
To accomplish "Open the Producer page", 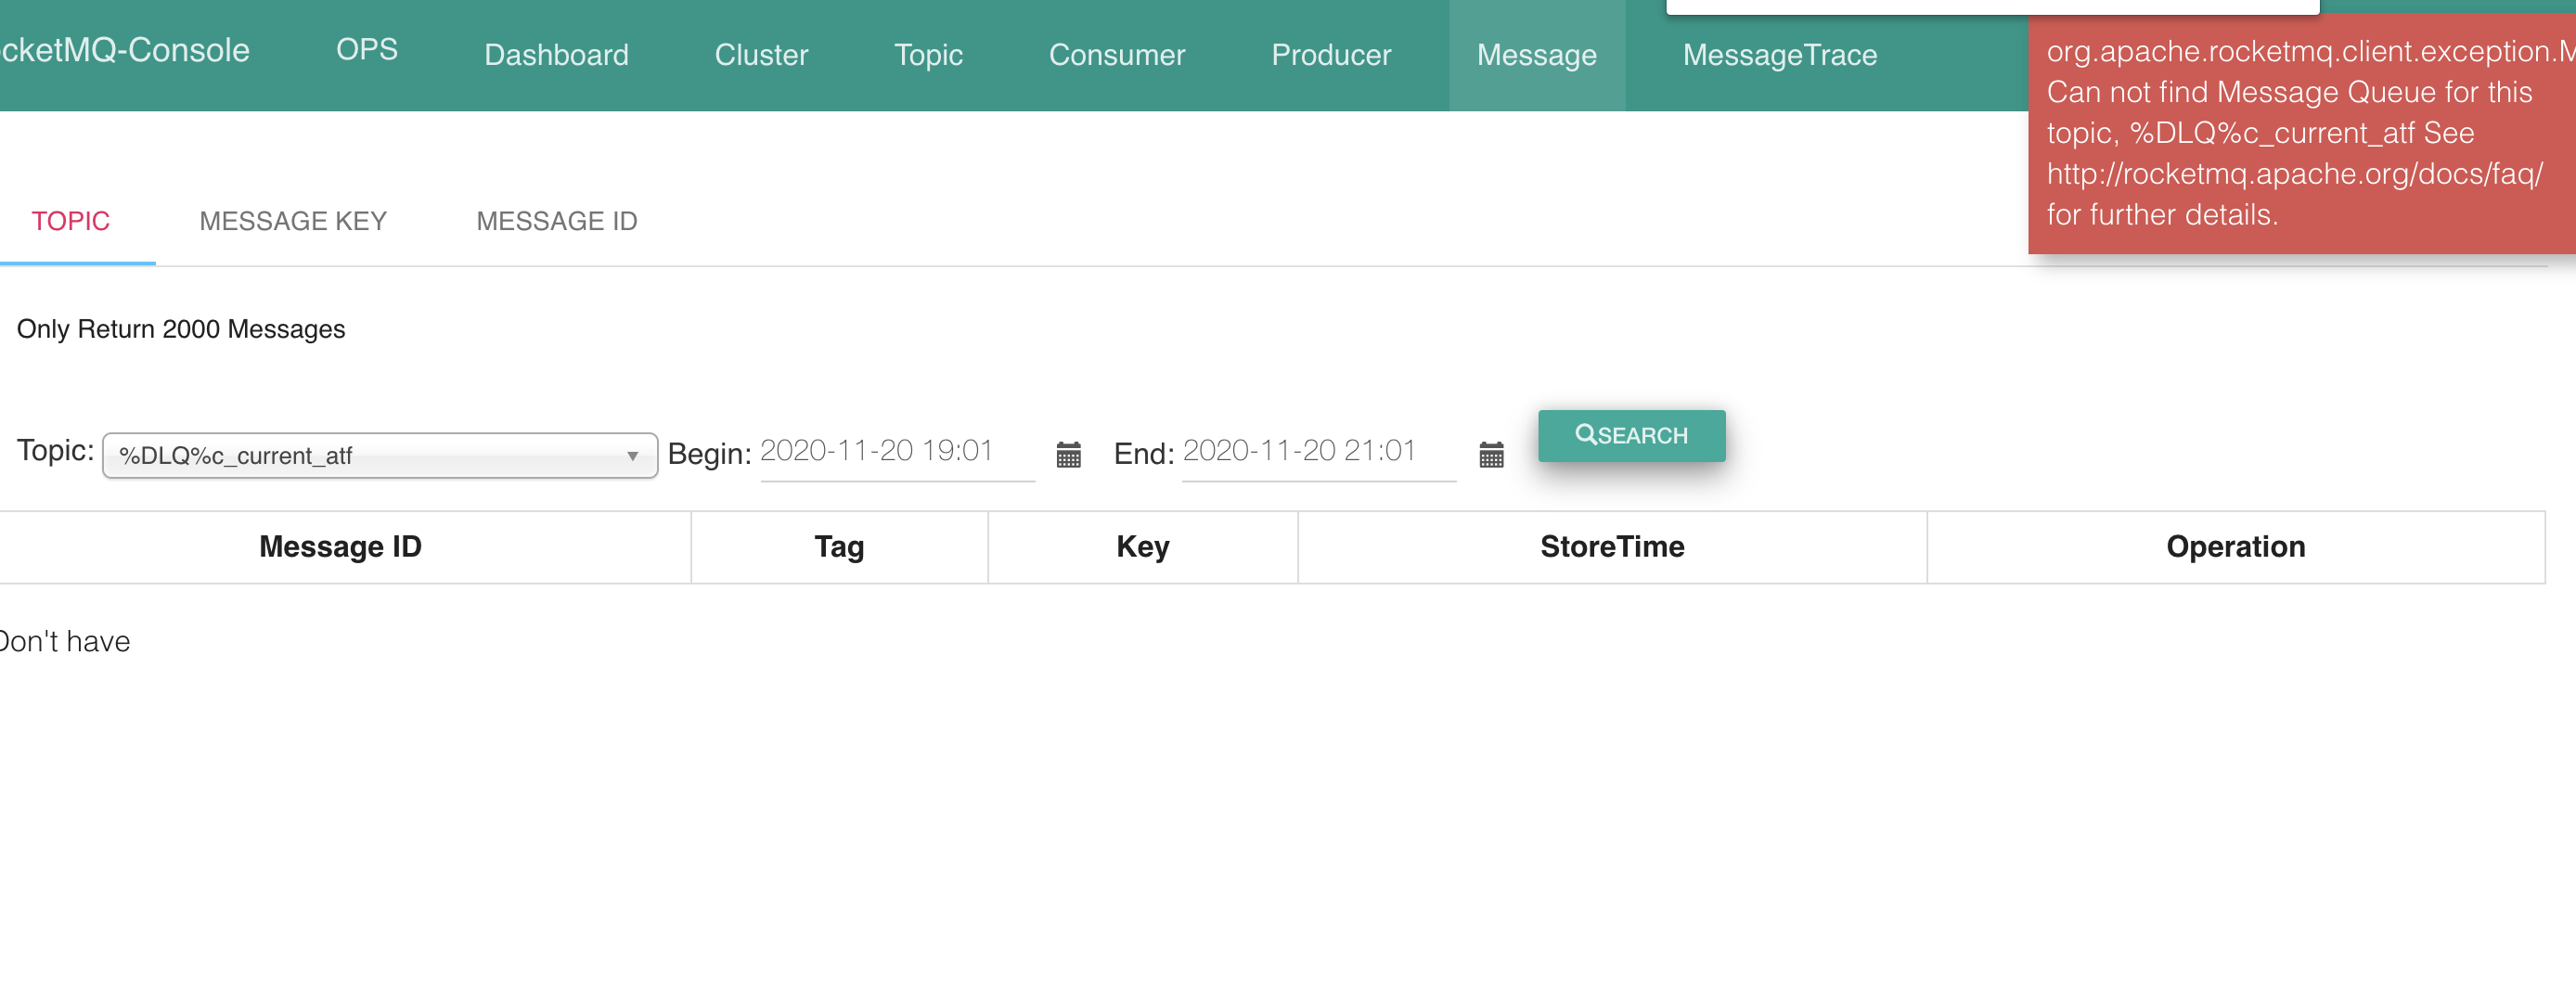I will (x=1330, y=55).
